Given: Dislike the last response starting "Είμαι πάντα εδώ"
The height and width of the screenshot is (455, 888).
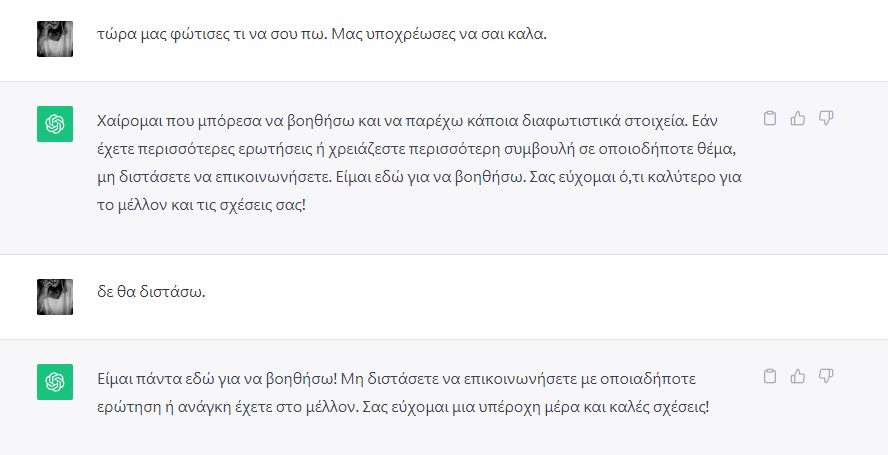Looking at the screenshot, I should [x=826, y=377].
